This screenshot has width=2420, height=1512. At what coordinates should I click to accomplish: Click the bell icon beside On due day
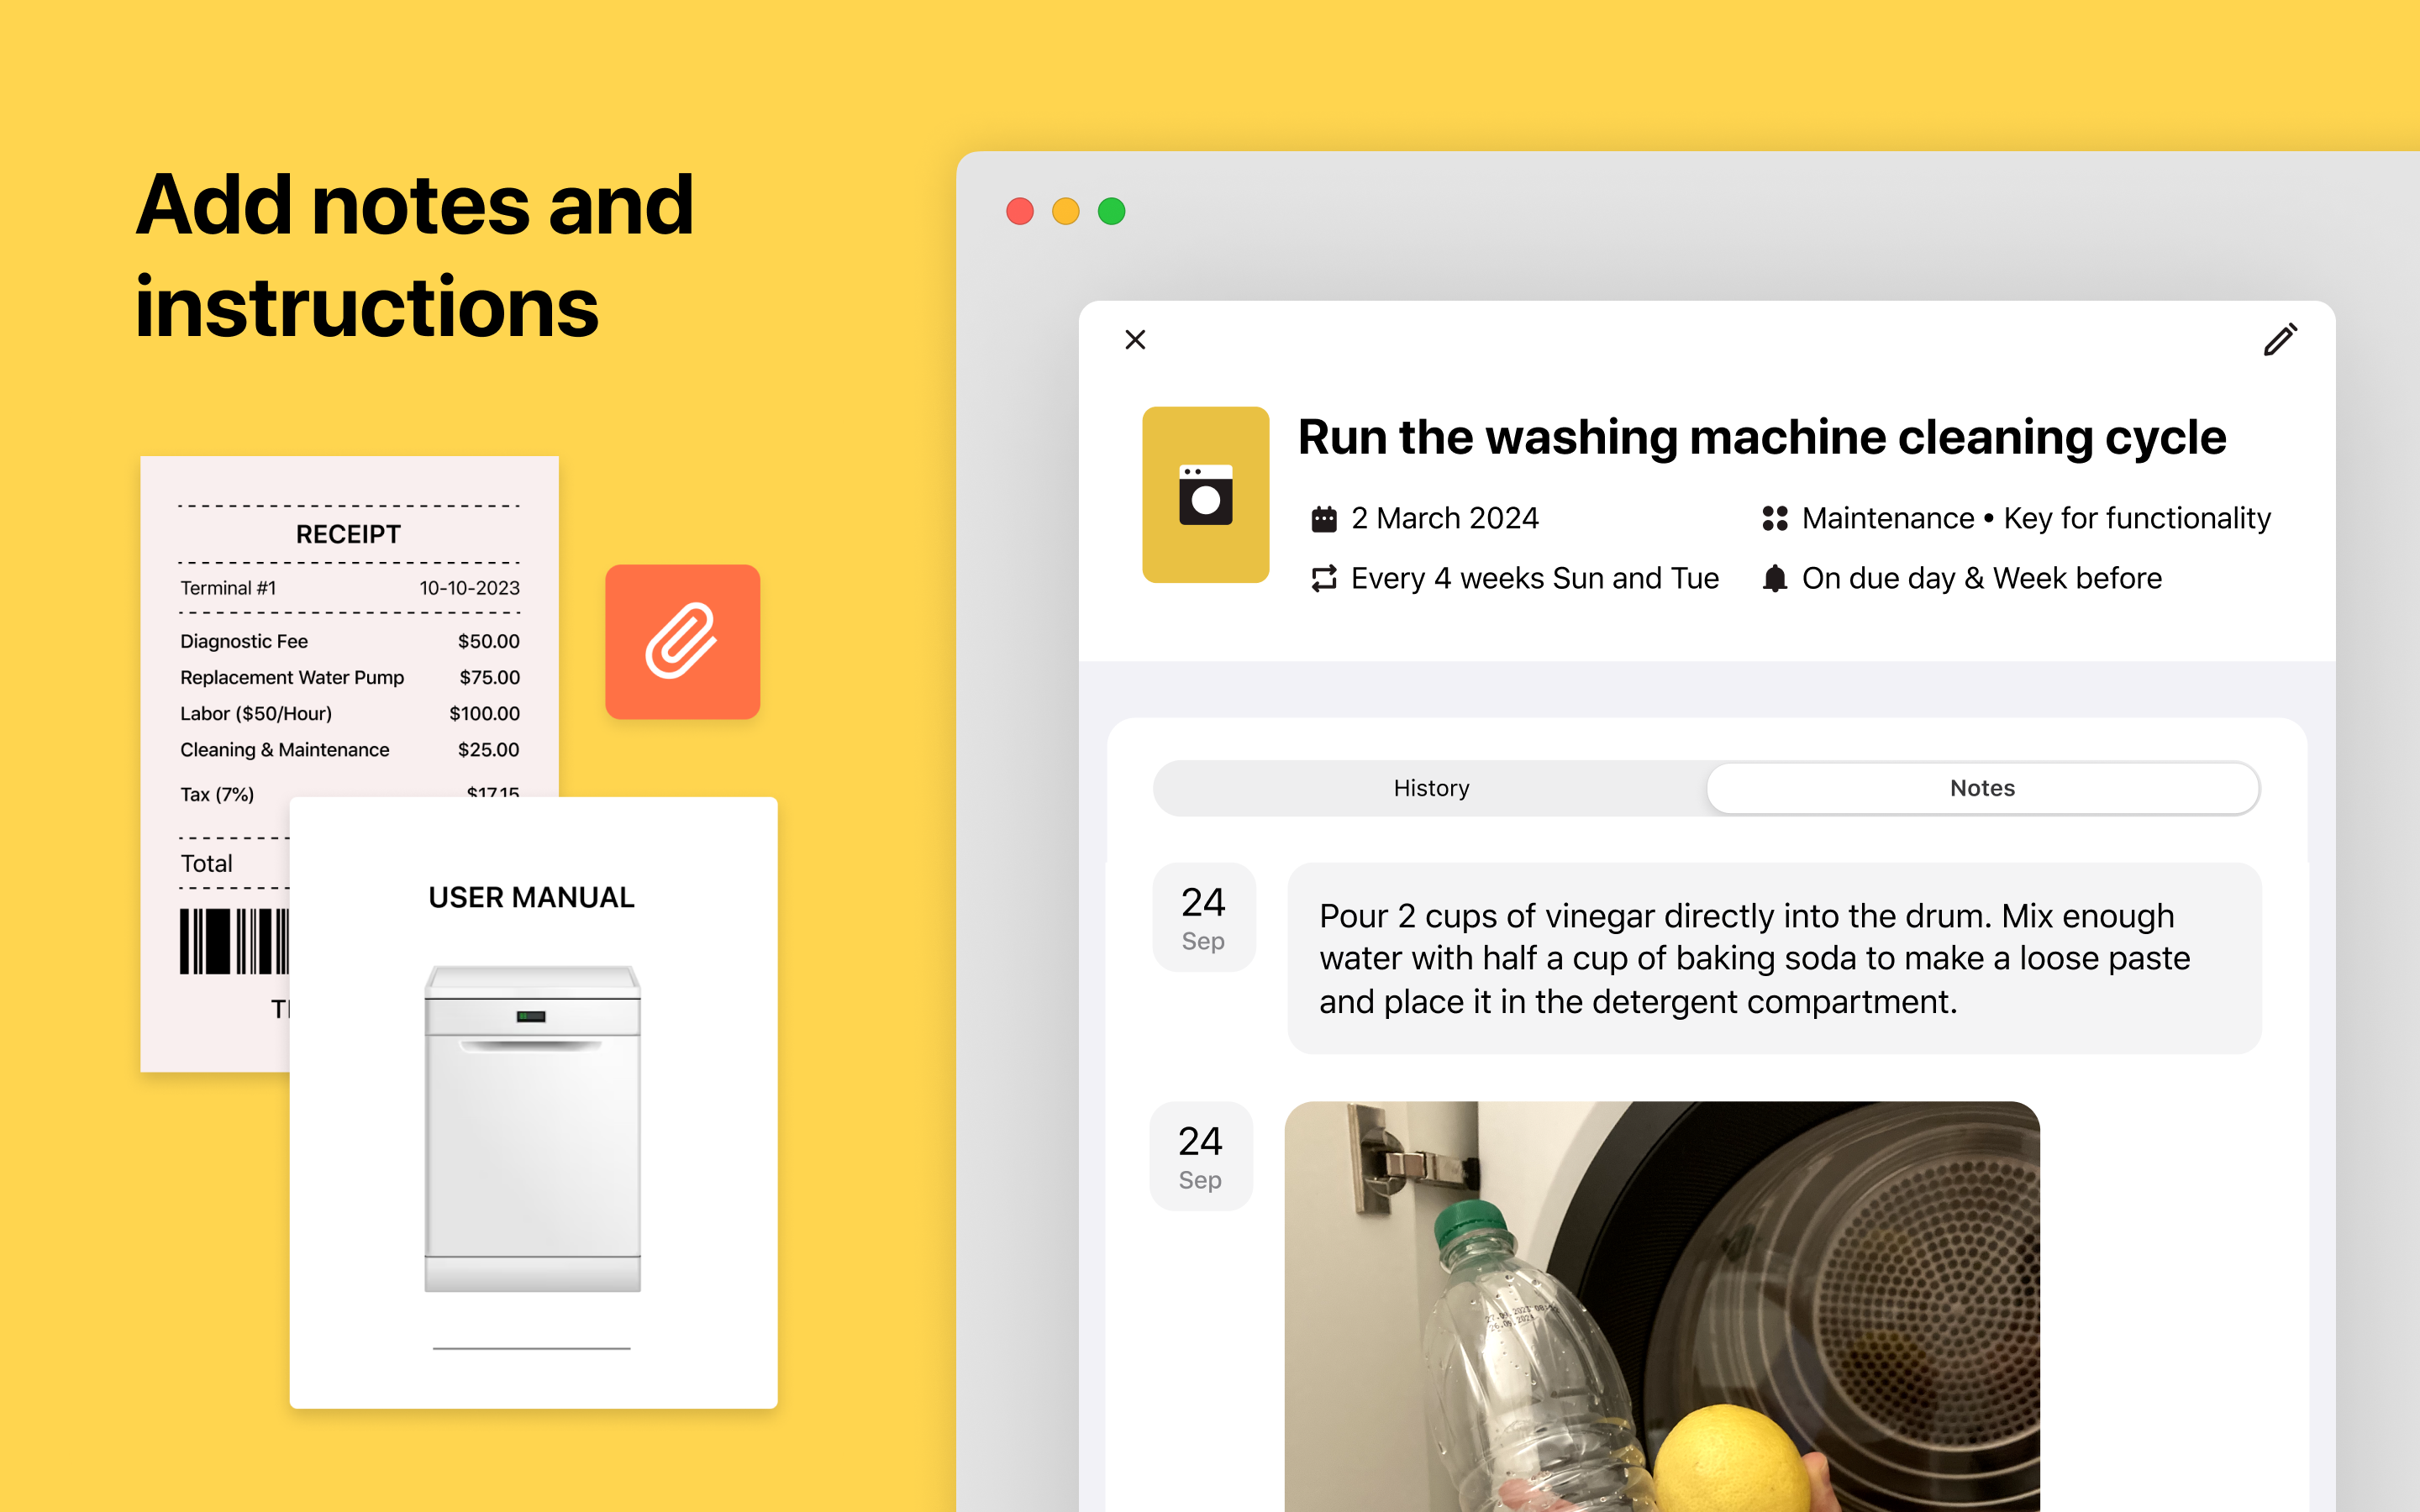pos(1775,578)
